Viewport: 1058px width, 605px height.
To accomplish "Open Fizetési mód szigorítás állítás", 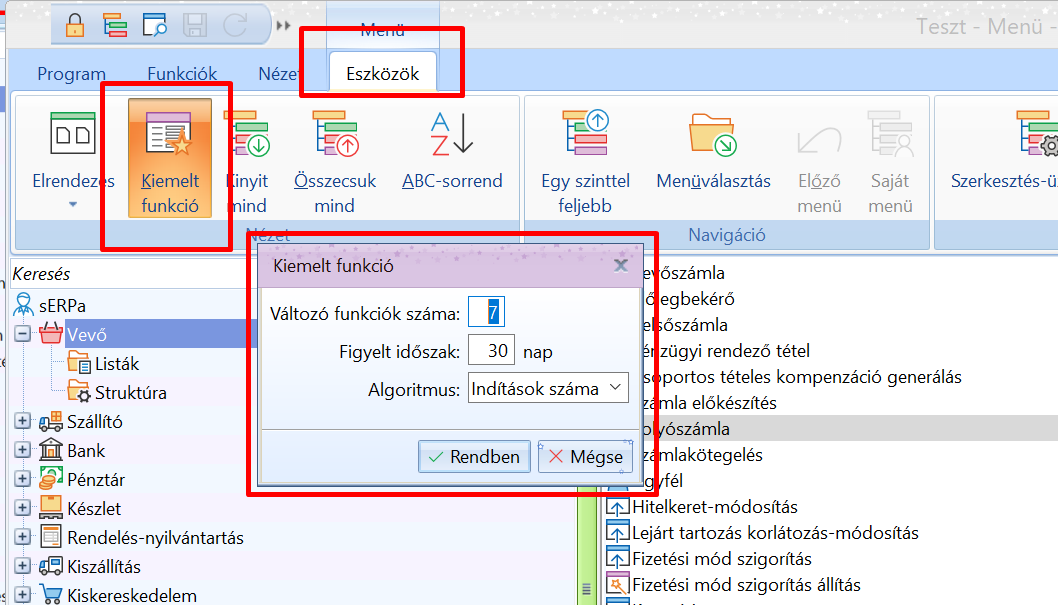I will coord(746,585).
